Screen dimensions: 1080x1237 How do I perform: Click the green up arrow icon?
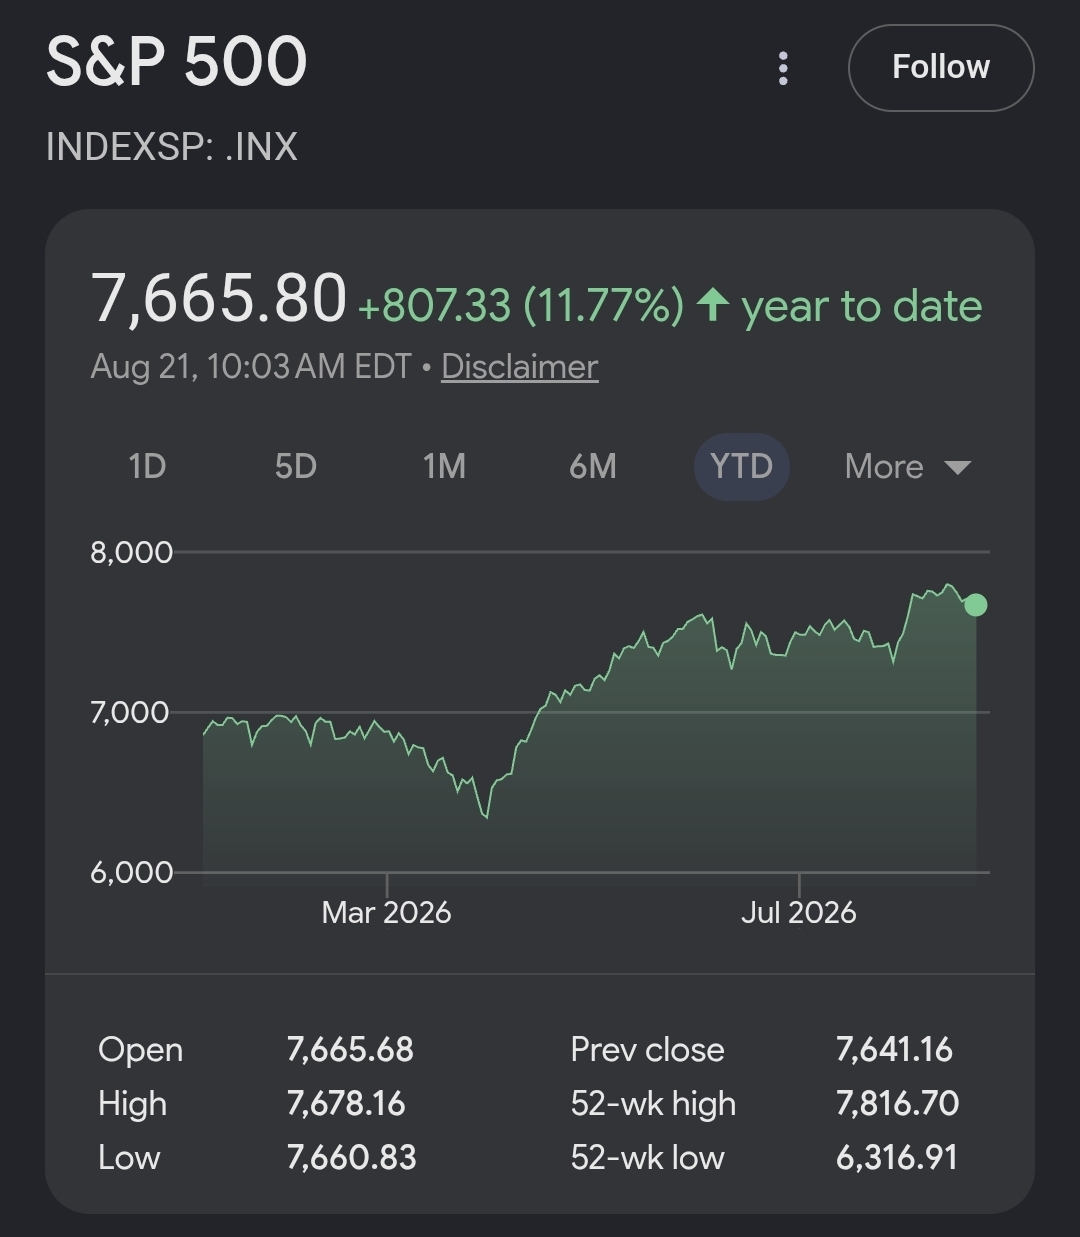(712, 304)
